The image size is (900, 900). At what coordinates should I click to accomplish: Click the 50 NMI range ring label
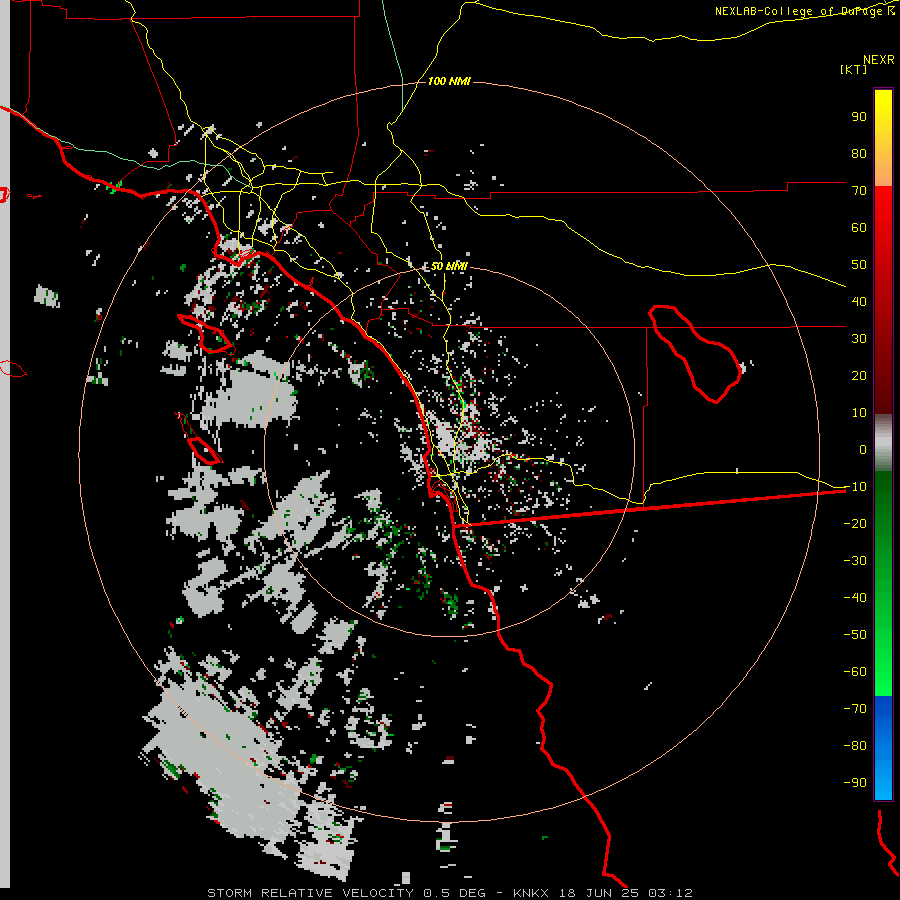click(449, 267)
